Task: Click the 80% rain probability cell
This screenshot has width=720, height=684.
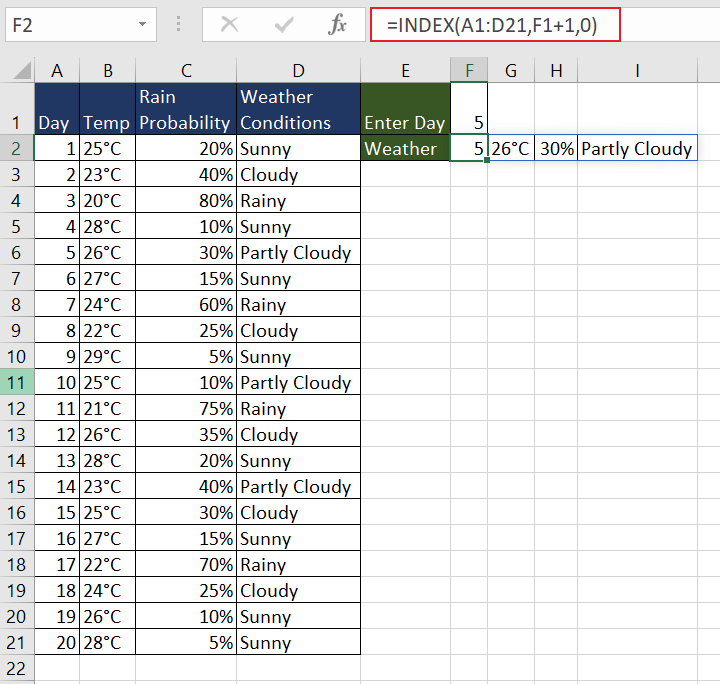Action: [185, 201]
